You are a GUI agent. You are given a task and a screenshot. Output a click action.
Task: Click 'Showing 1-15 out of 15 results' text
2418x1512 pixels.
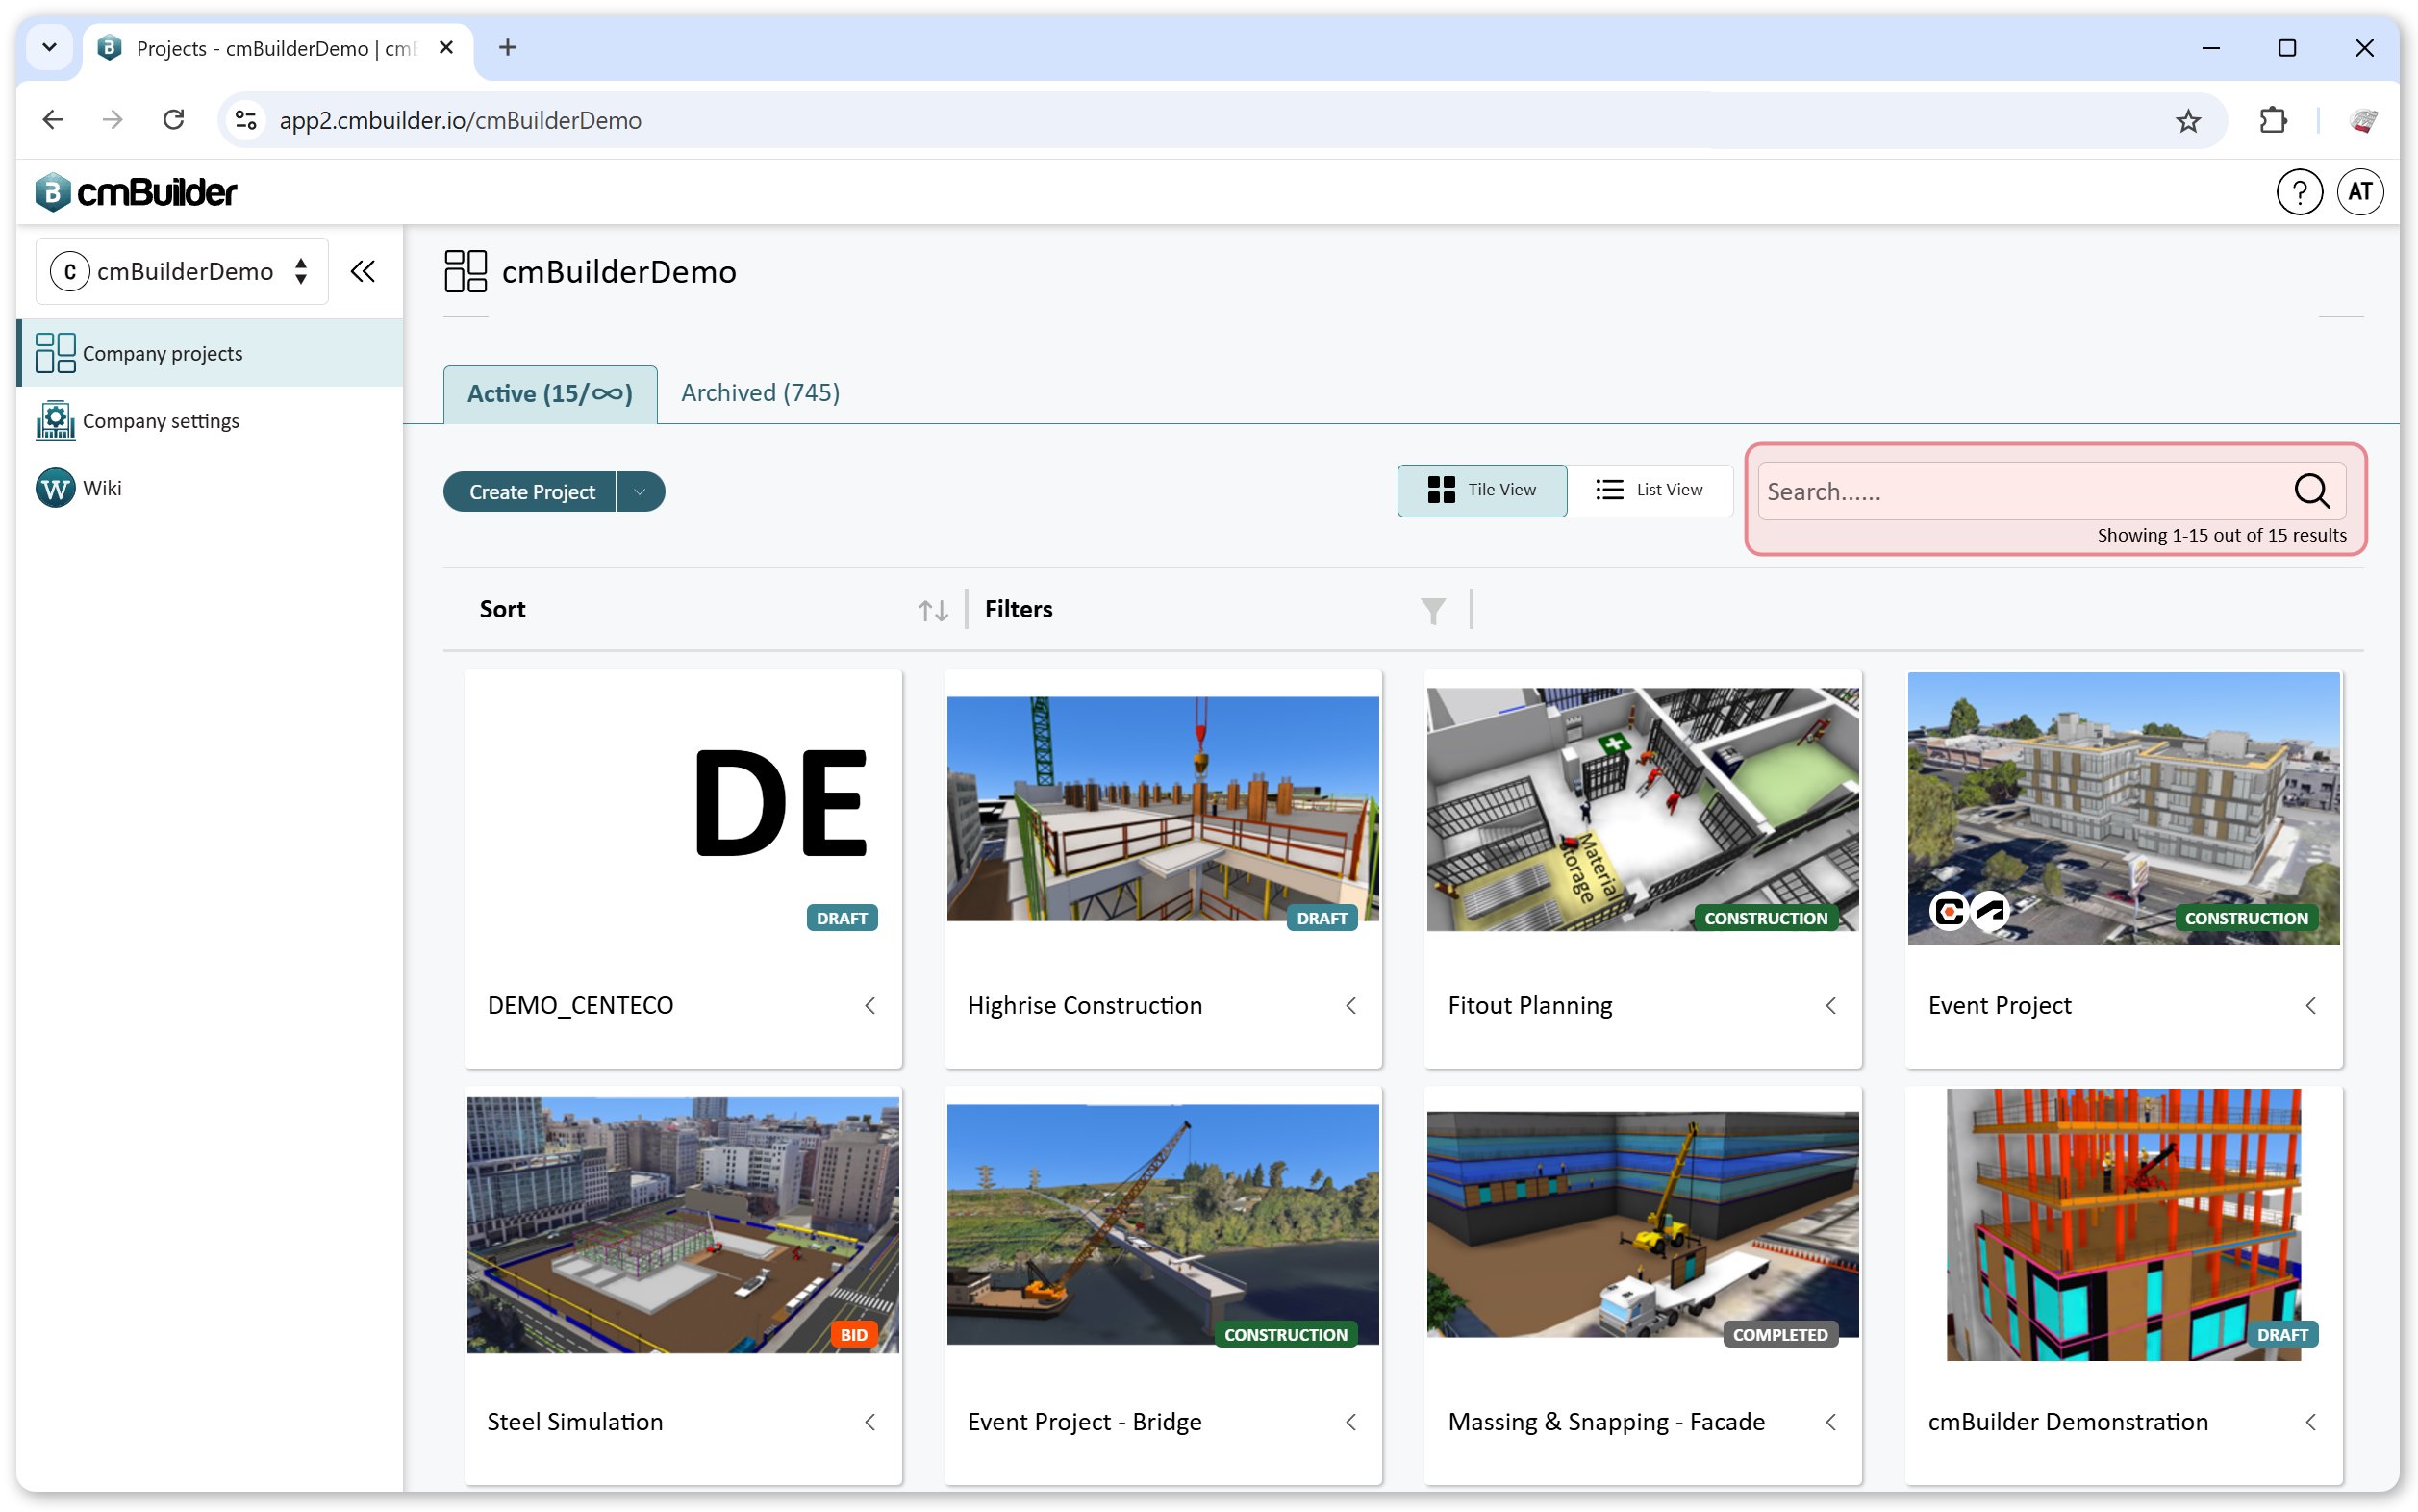(2221, 535)
